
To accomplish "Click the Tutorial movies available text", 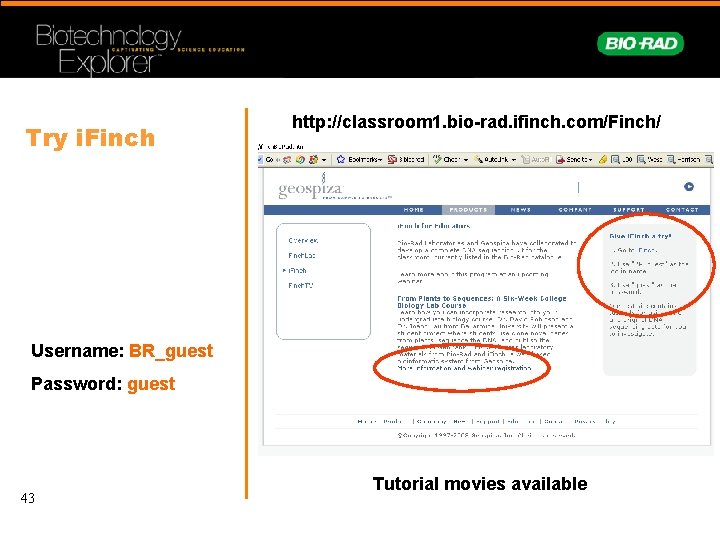I will (x=480, y=484).
